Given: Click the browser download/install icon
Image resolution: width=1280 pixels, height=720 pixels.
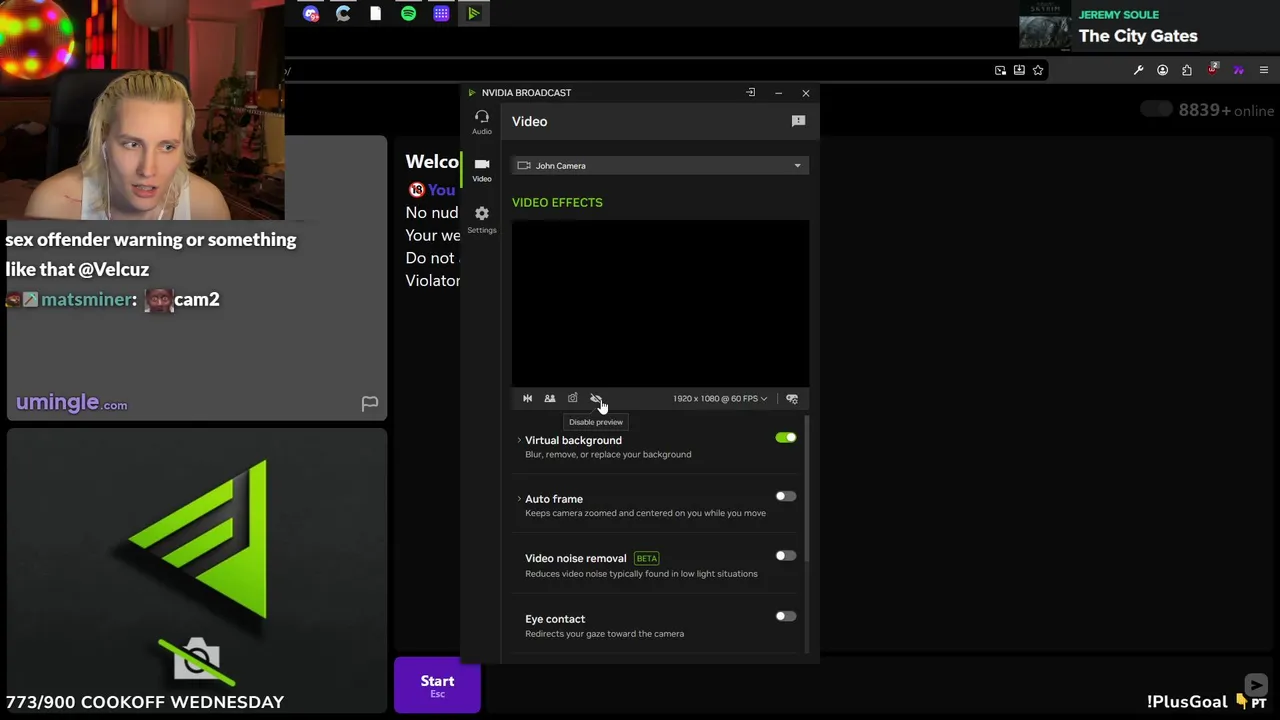Looking at the screenshot, I should coord(1019,70).
